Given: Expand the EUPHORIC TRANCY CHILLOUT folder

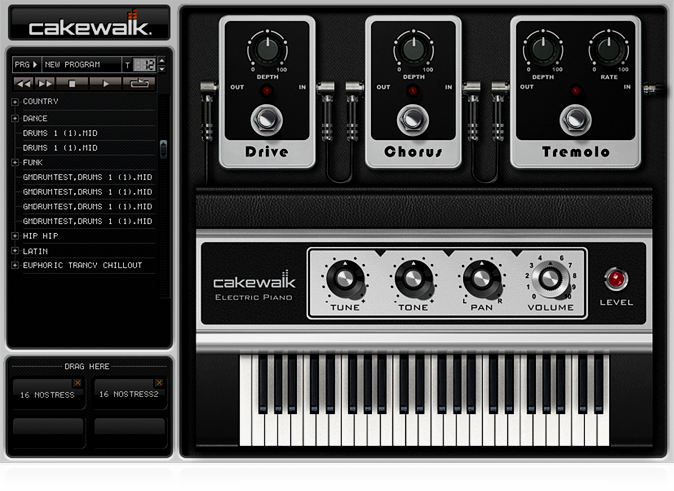Looking at the screenshot, I should tap(15, 265).
